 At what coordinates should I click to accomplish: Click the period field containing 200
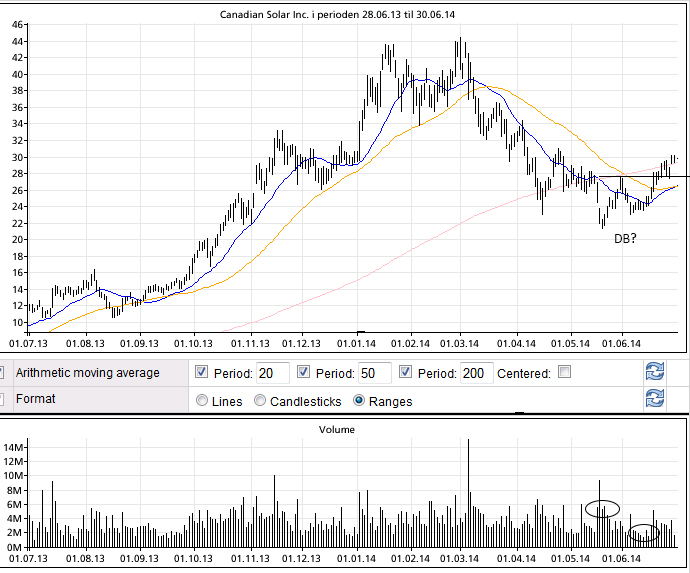[x=476, y=373]
